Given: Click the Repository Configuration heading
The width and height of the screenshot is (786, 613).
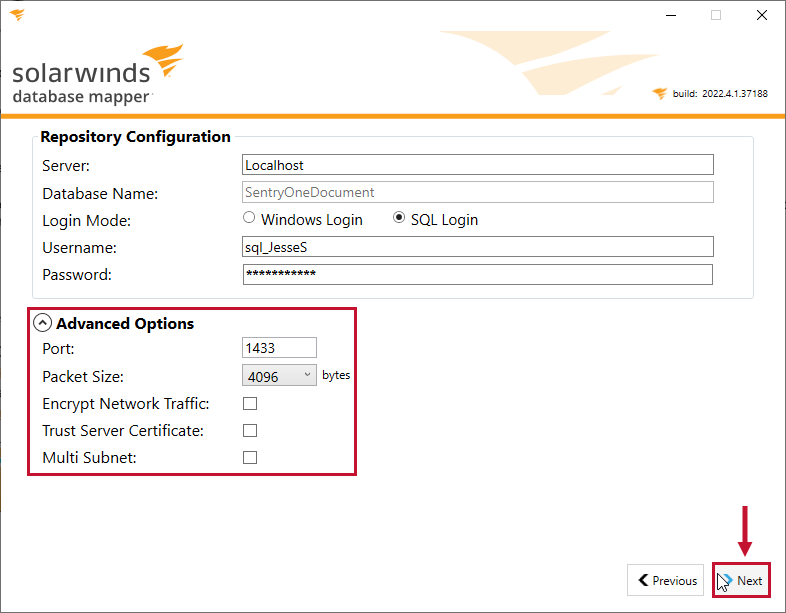Looking at the screenshot, I should point(135,137).
